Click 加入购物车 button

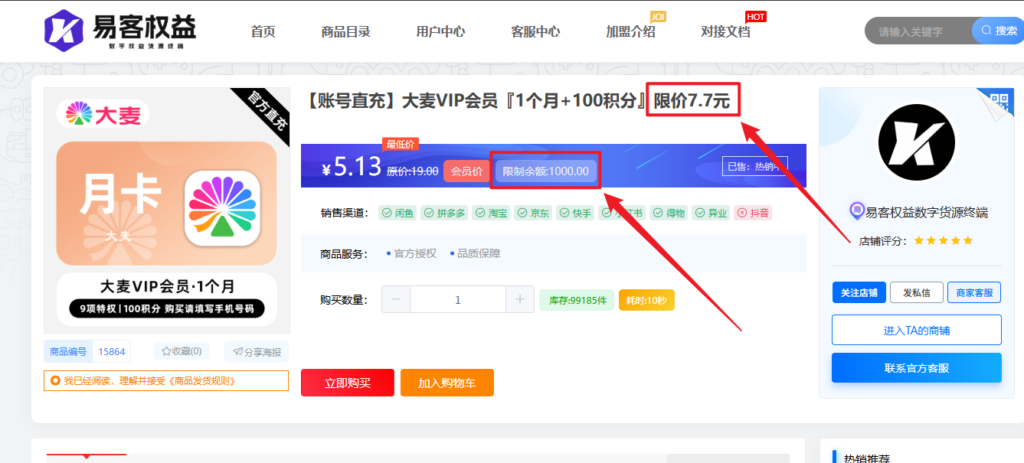point(447,383)
